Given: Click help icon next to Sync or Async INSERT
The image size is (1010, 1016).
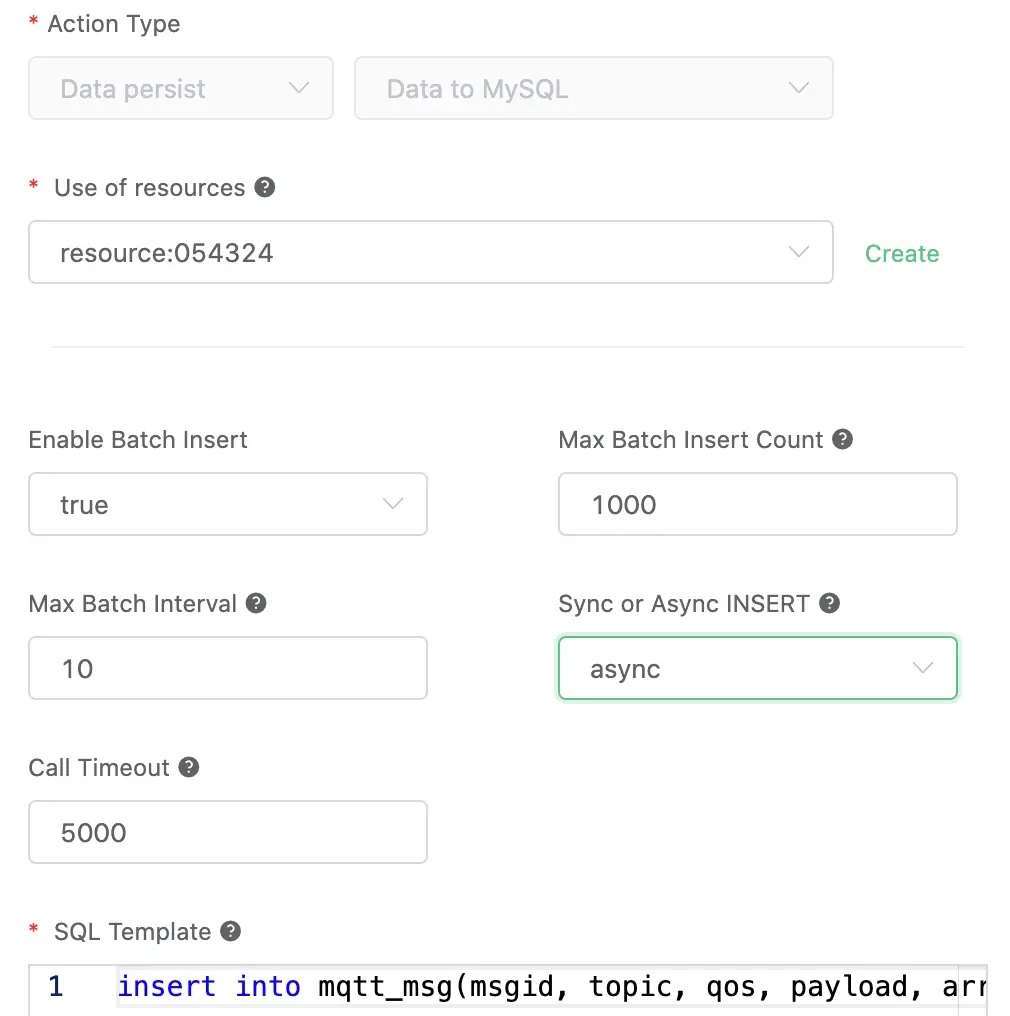Looking at the screenshot, I should pyautogui.click(x=829, y=603).
